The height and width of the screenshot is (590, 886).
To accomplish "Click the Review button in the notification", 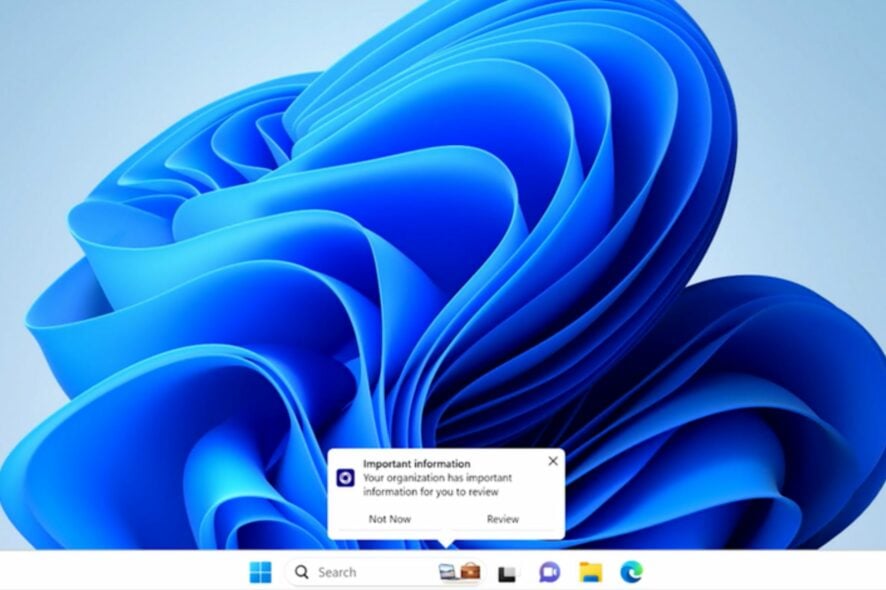I will (501, 519).
